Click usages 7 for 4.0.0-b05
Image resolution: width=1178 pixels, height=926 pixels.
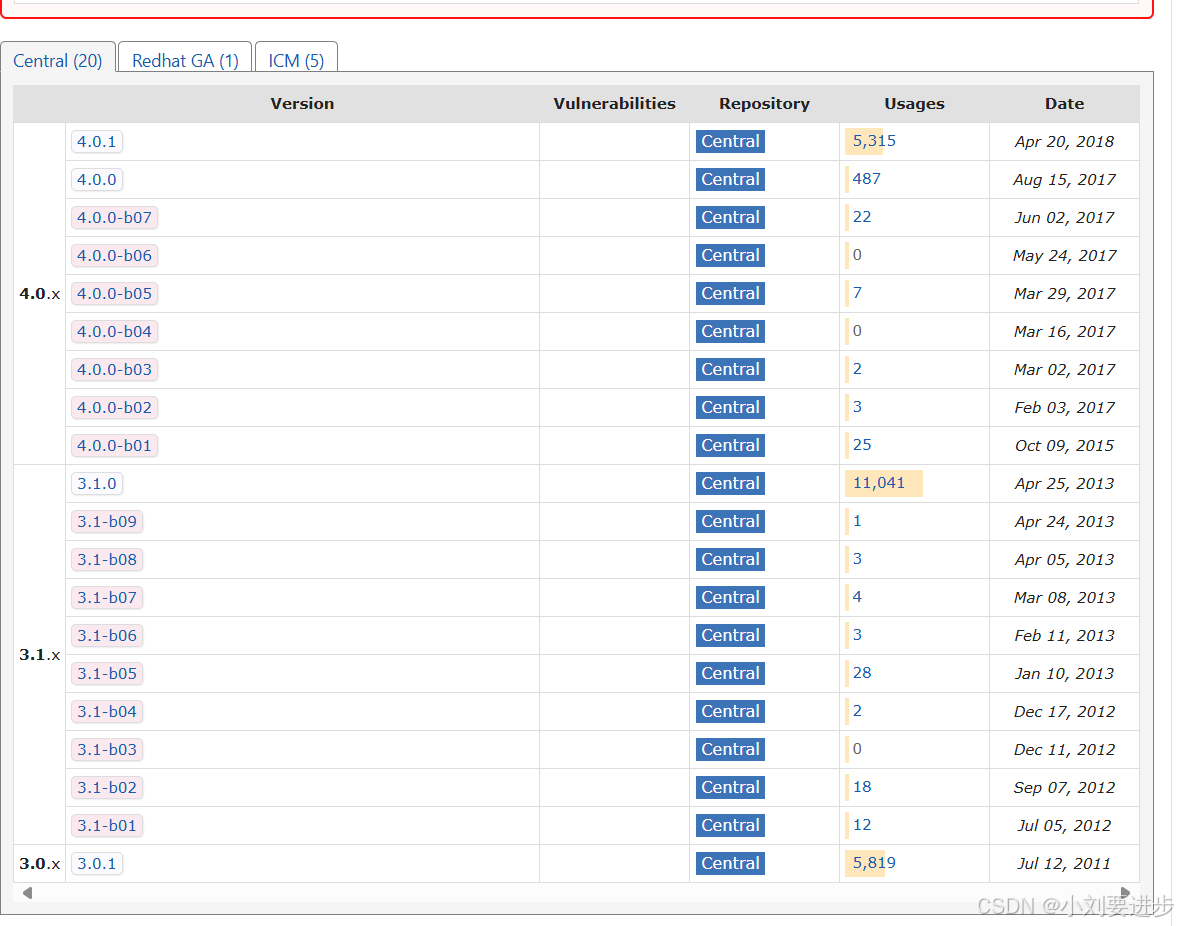(857, 293)
